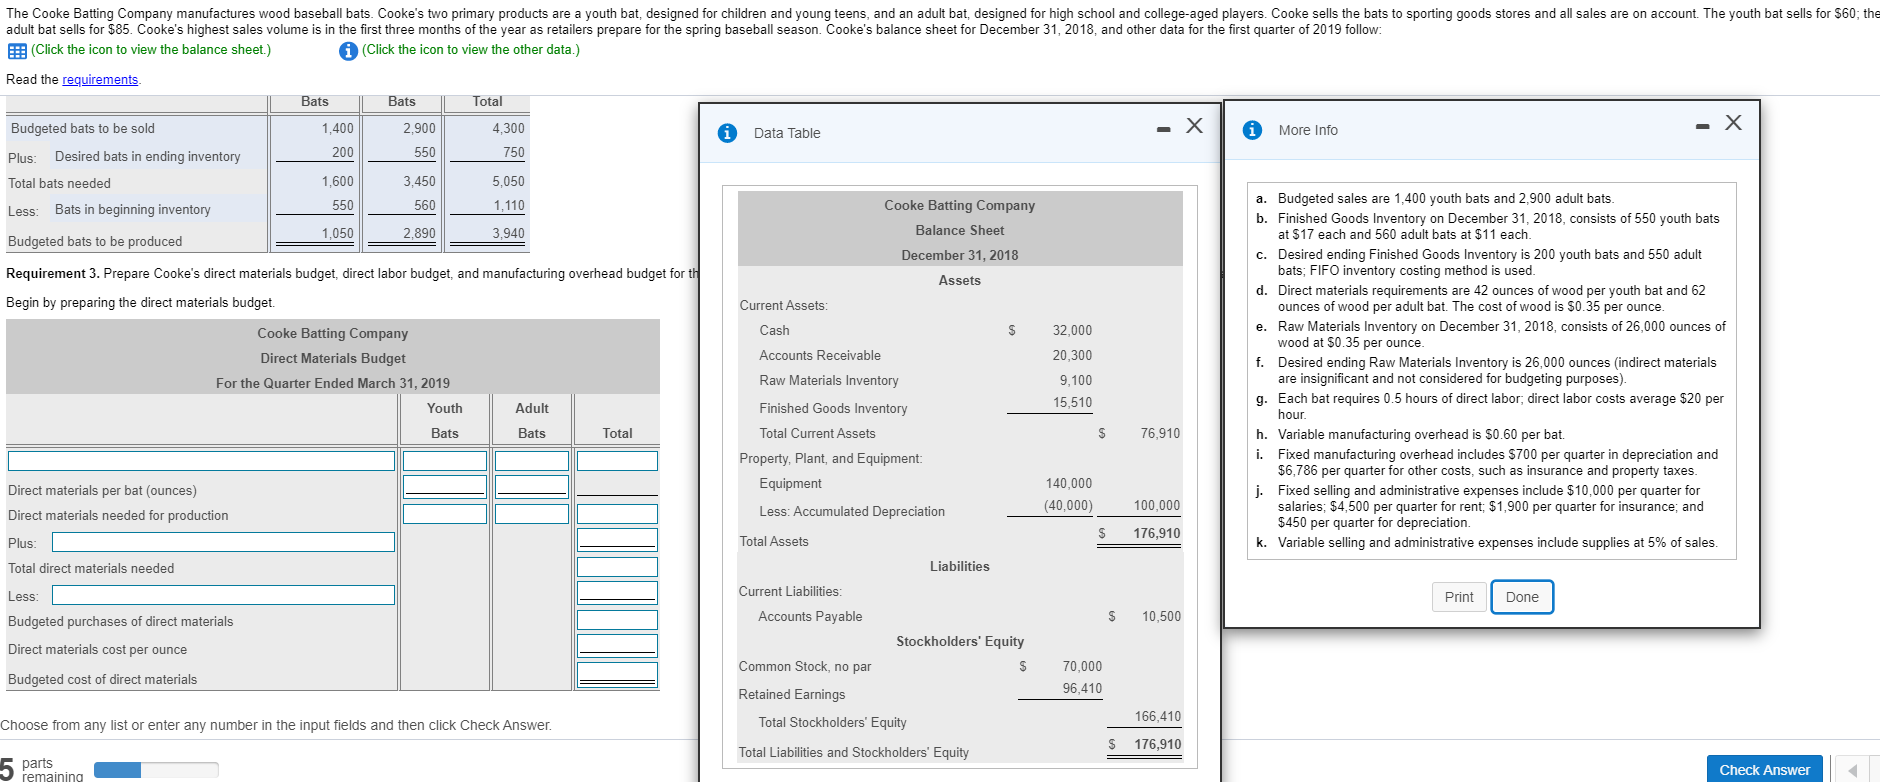
Task: Click Total field for total direct materials needed
Action: tap(617, 567)
